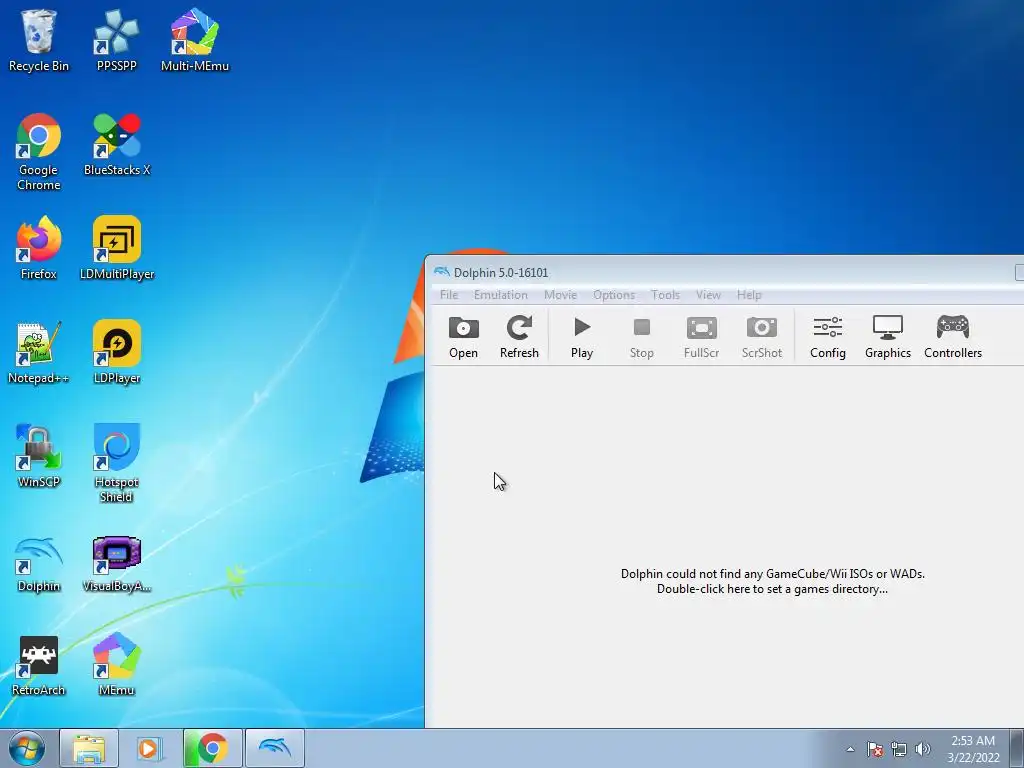Open the View menu

(x=708, y=295)
